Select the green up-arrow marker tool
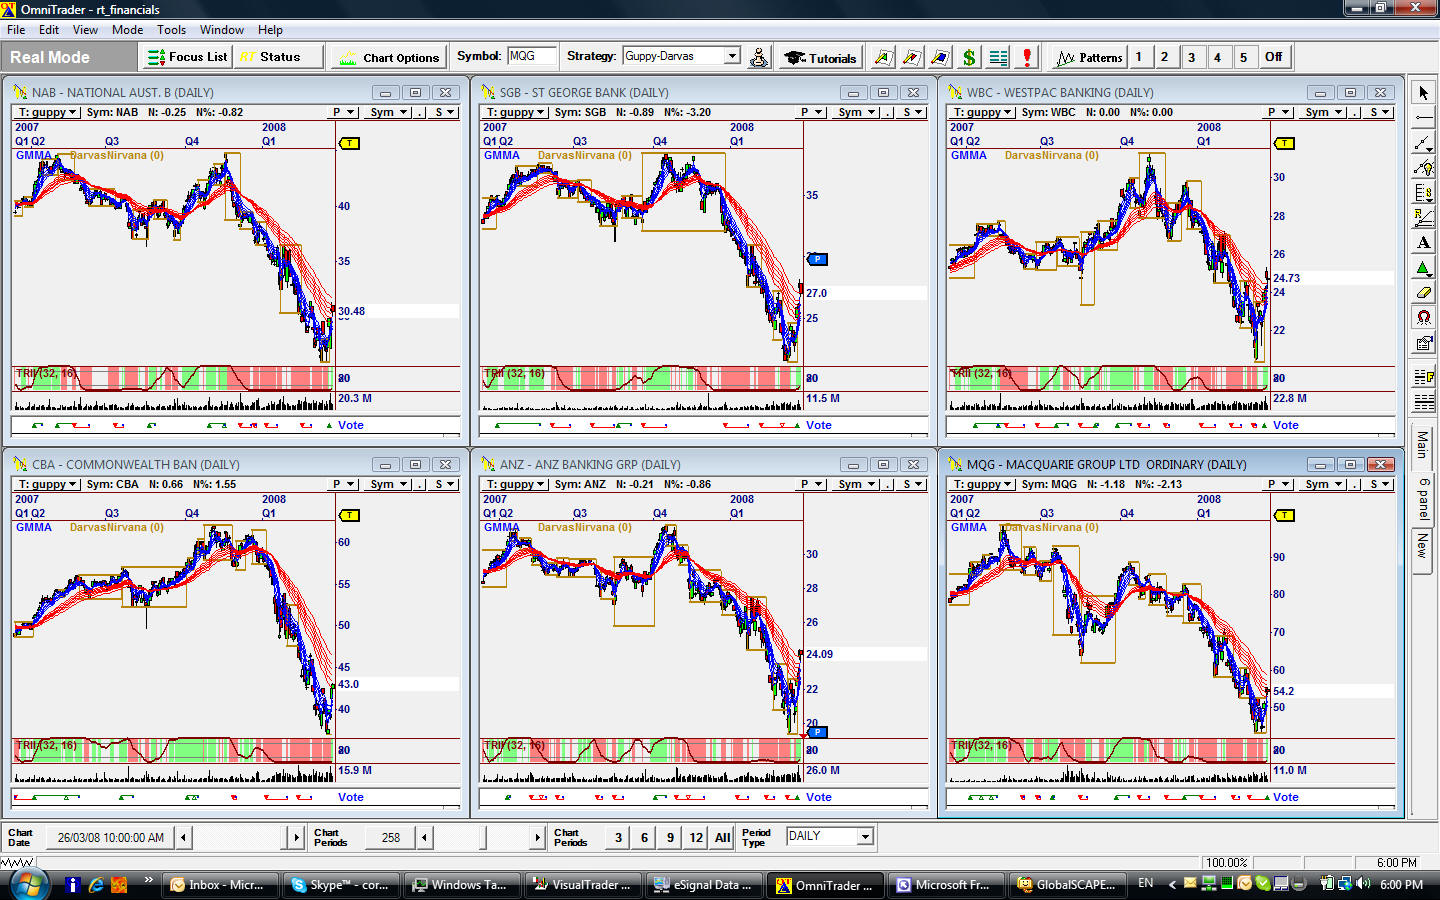Viewport: 1440px width, 900px height. point(1423,268)
